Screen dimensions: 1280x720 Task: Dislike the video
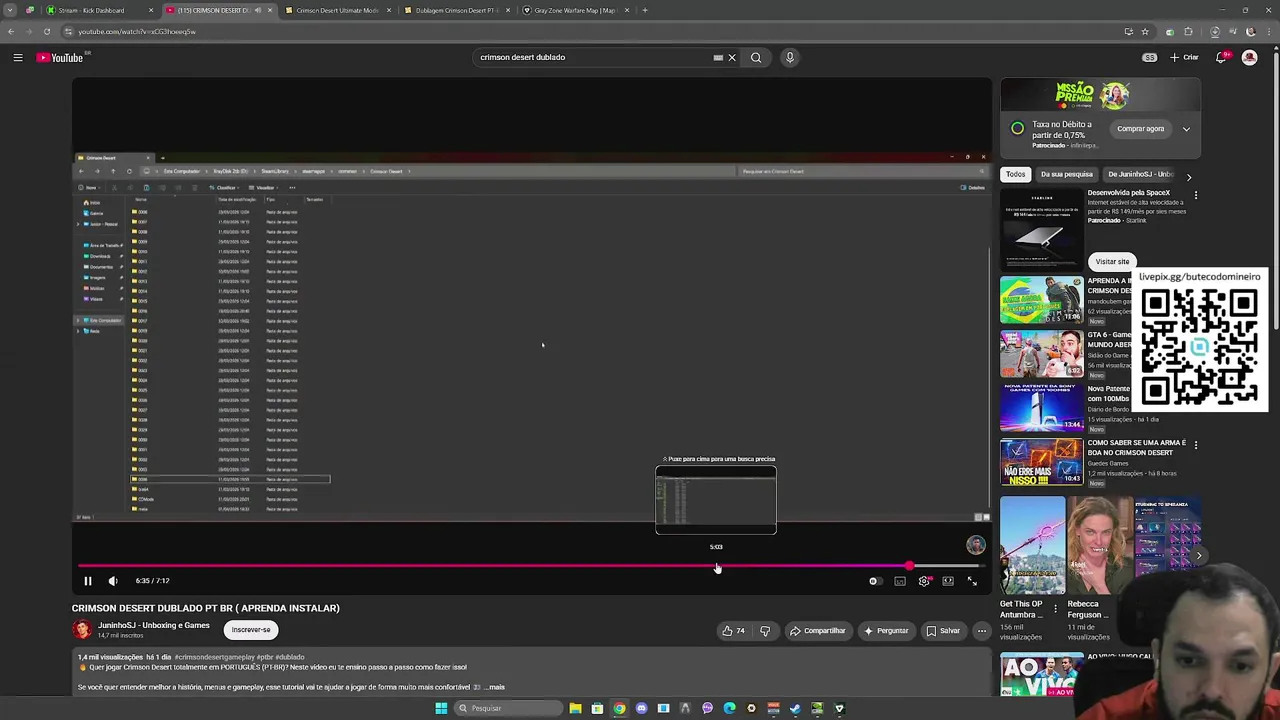click(x=765, y=631)
